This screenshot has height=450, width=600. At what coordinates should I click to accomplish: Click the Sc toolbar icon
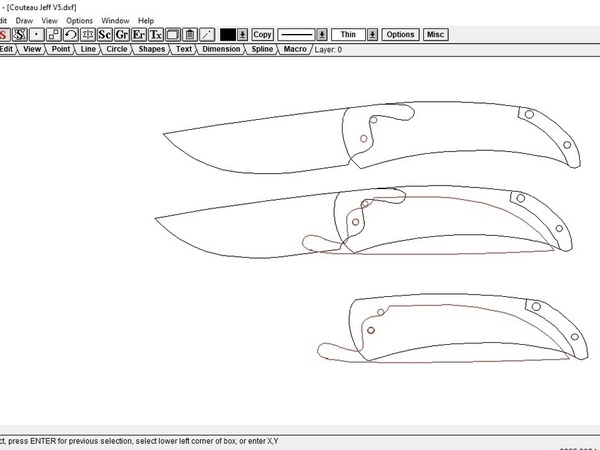point(105,34)
